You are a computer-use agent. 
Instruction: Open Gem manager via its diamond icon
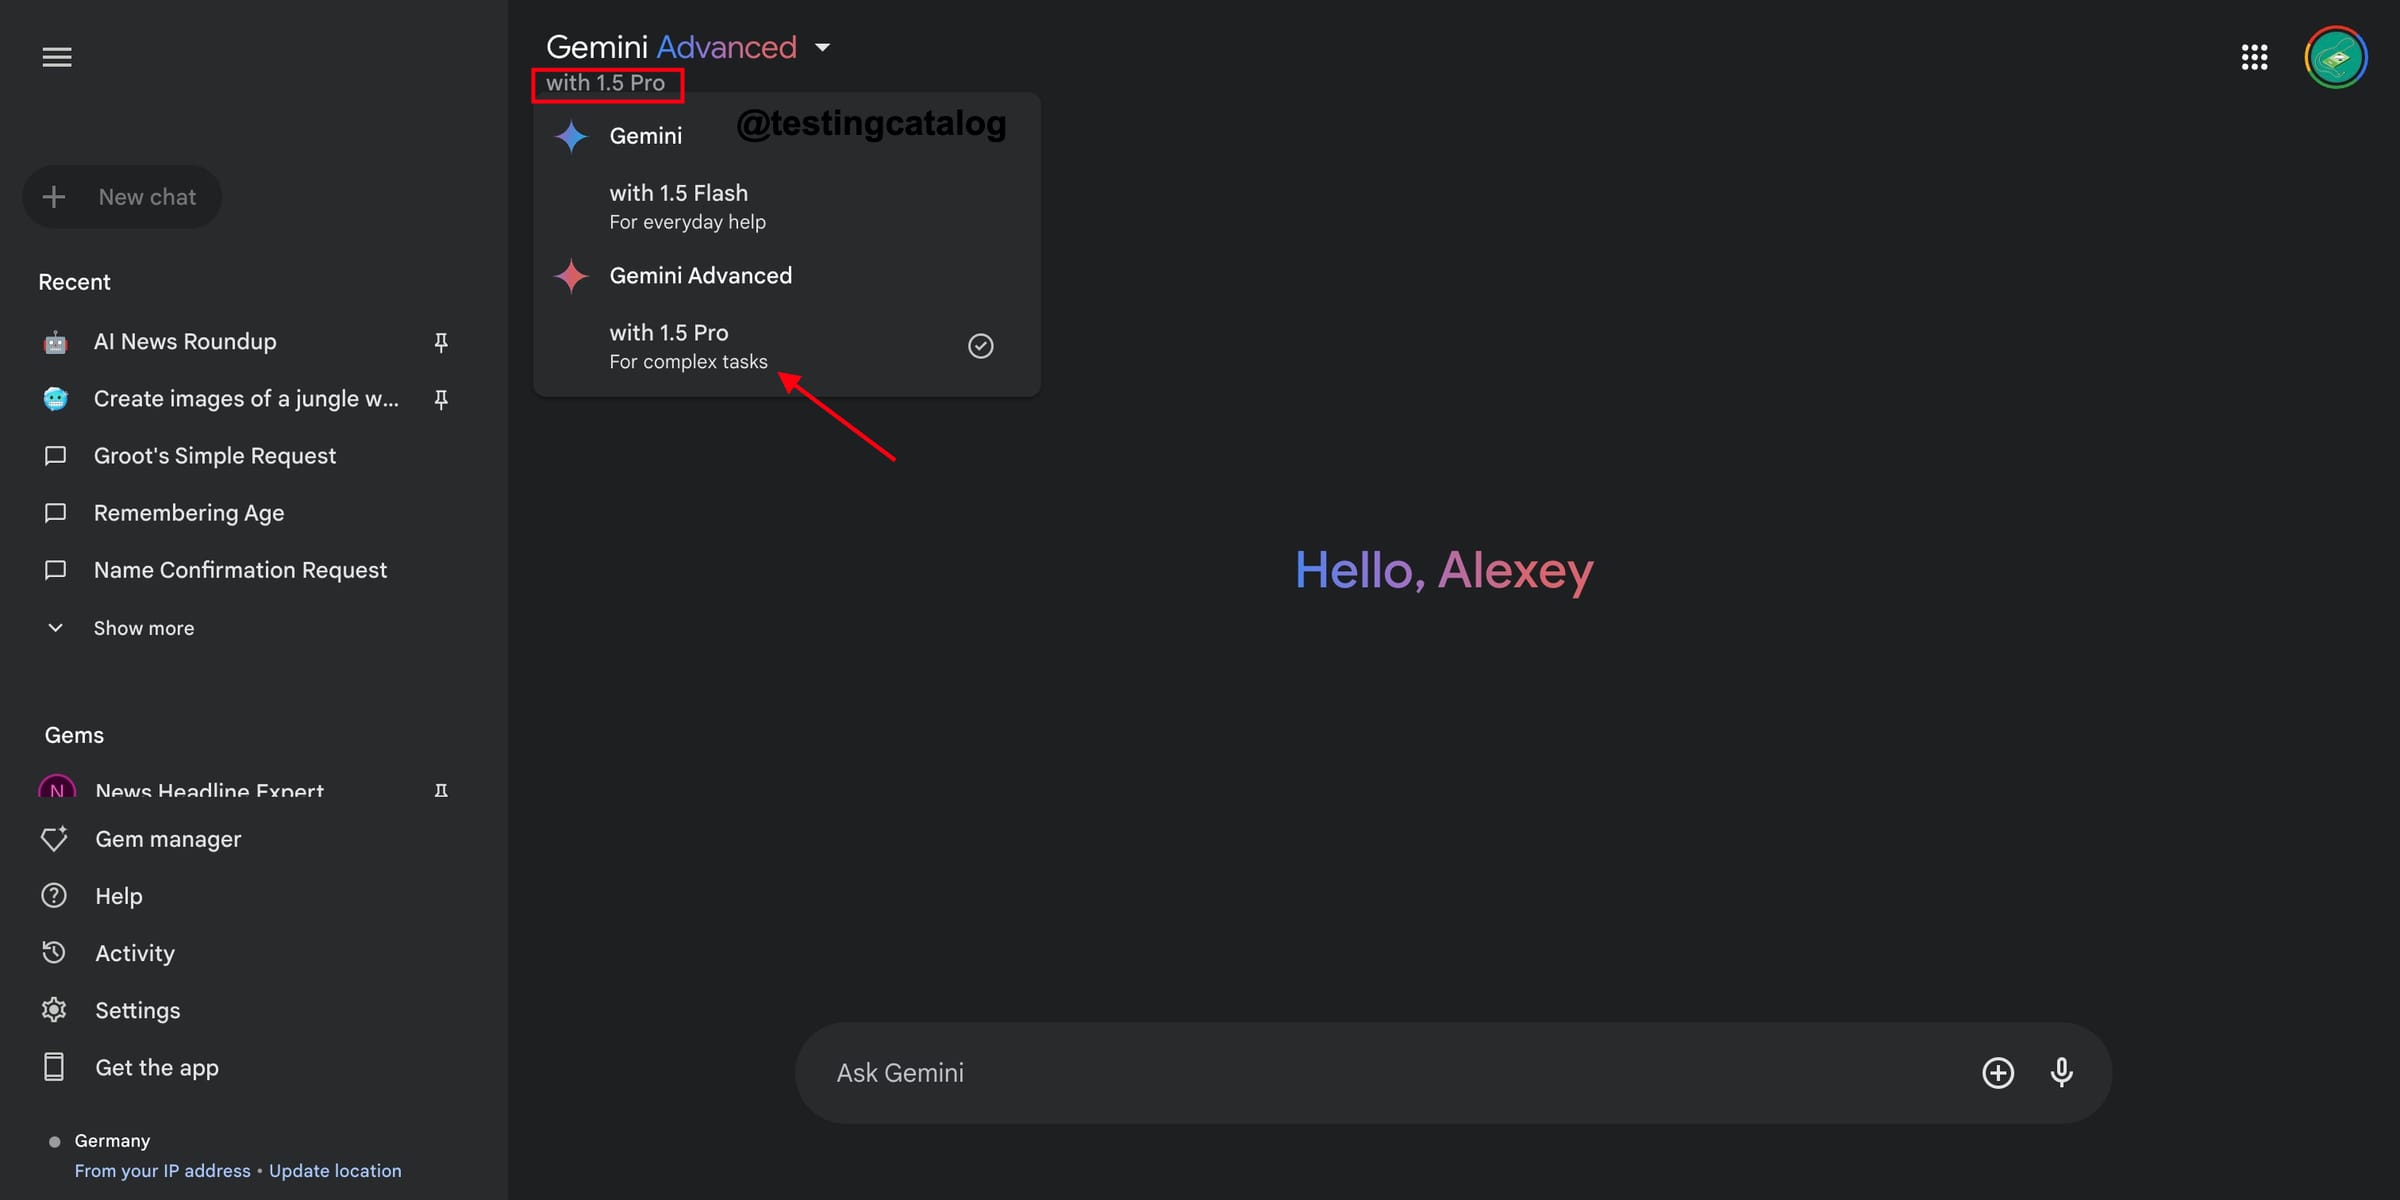55,839
